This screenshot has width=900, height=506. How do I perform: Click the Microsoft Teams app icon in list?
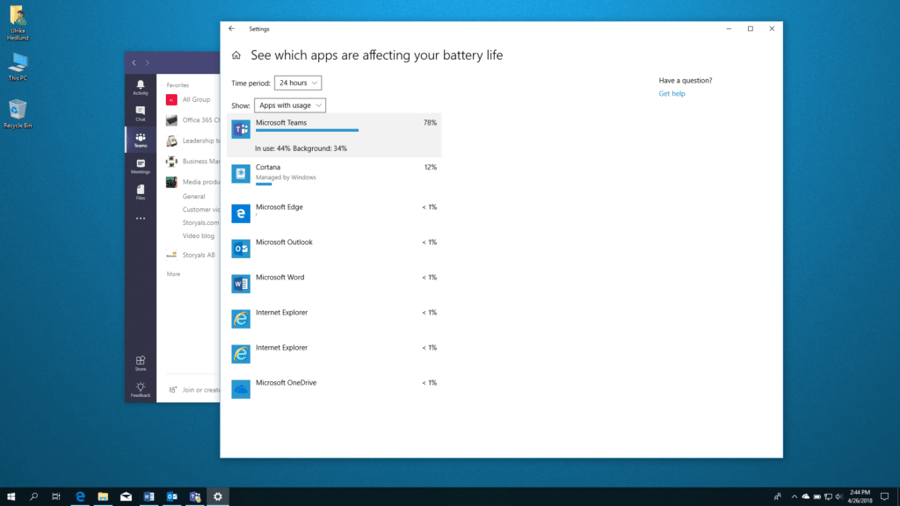click(x=240, y=129)
